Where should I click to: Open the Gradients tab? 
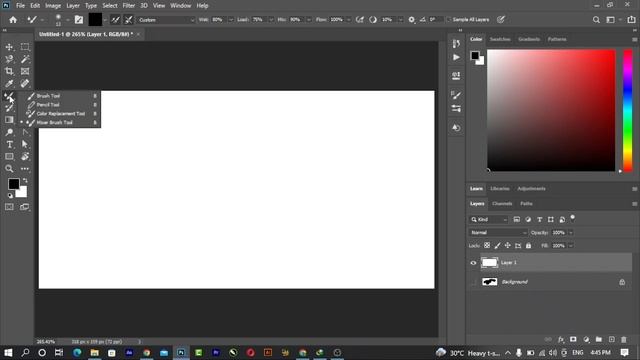point(529,39)
